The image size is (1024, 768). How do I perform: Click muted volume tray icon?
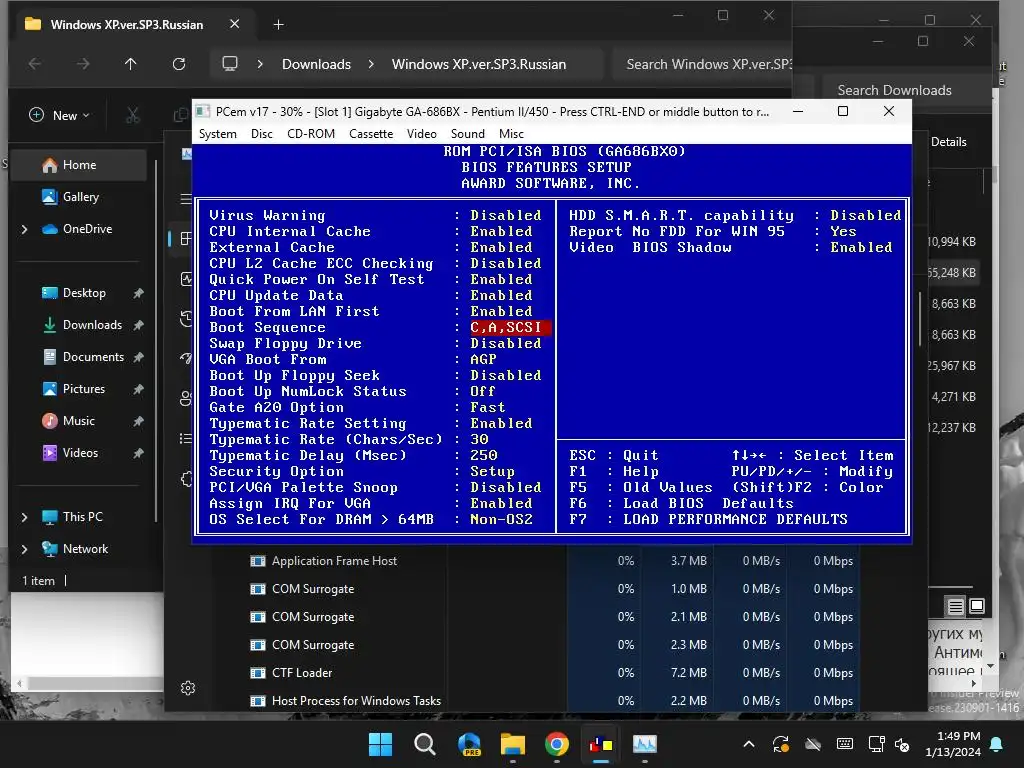[903, 744]
